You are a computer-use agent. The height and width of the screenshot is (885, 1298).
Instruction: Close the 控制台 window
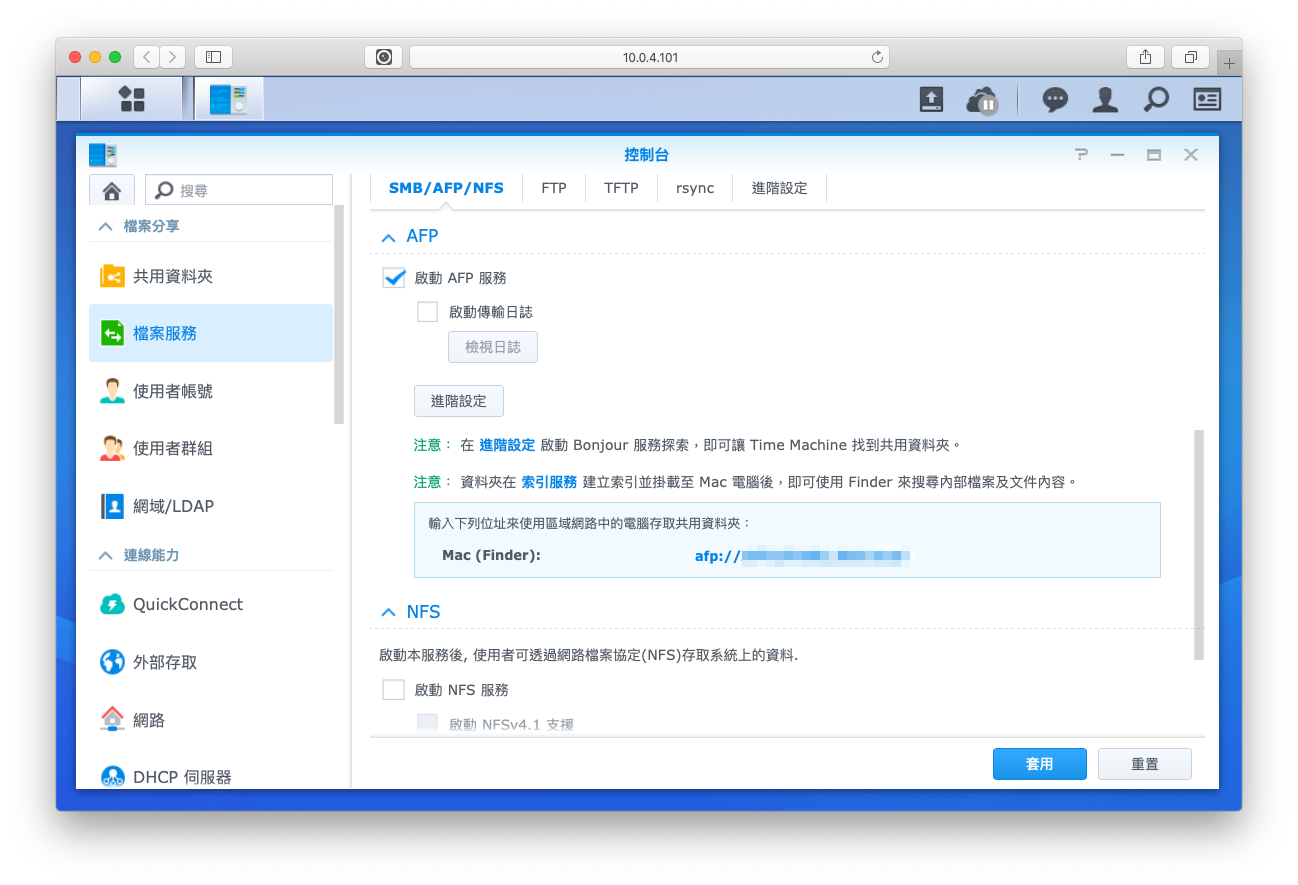click(x=1191, y=155)
